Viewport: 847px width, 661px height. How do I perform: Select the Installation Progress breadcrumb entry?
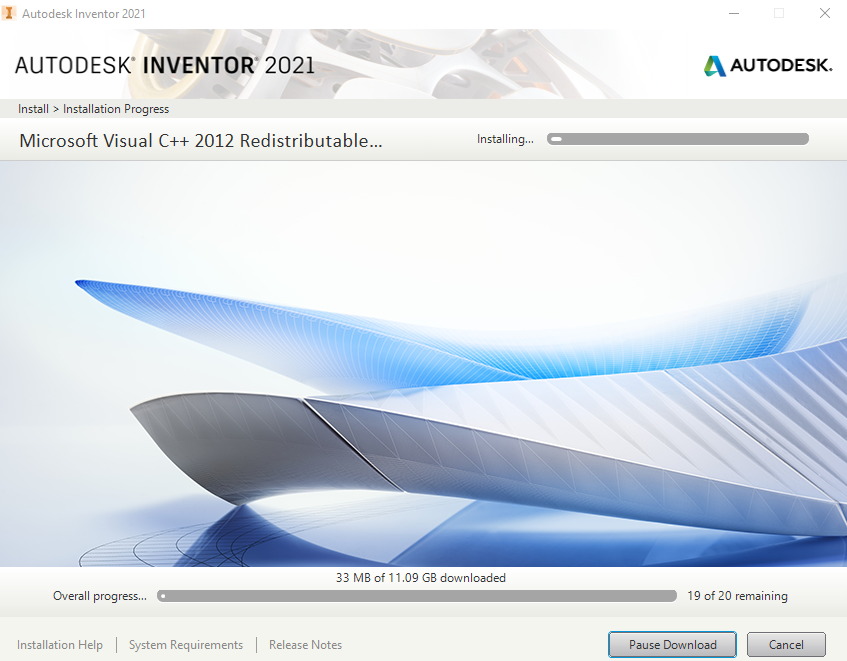(113, 108)
